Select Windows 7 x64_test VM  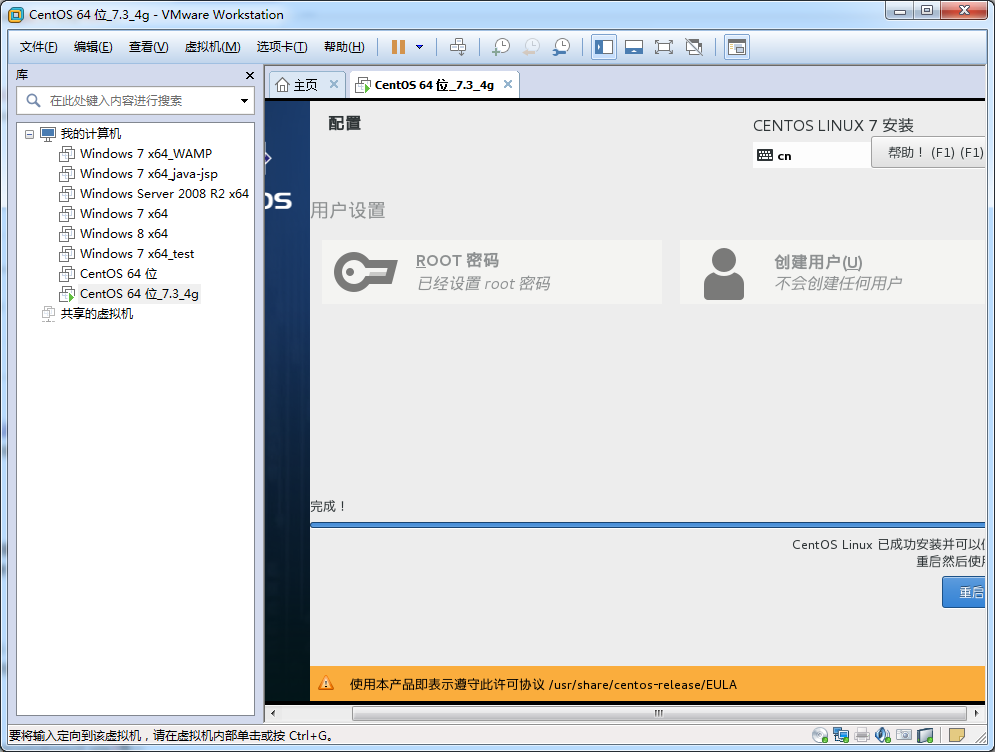[136, 254]
